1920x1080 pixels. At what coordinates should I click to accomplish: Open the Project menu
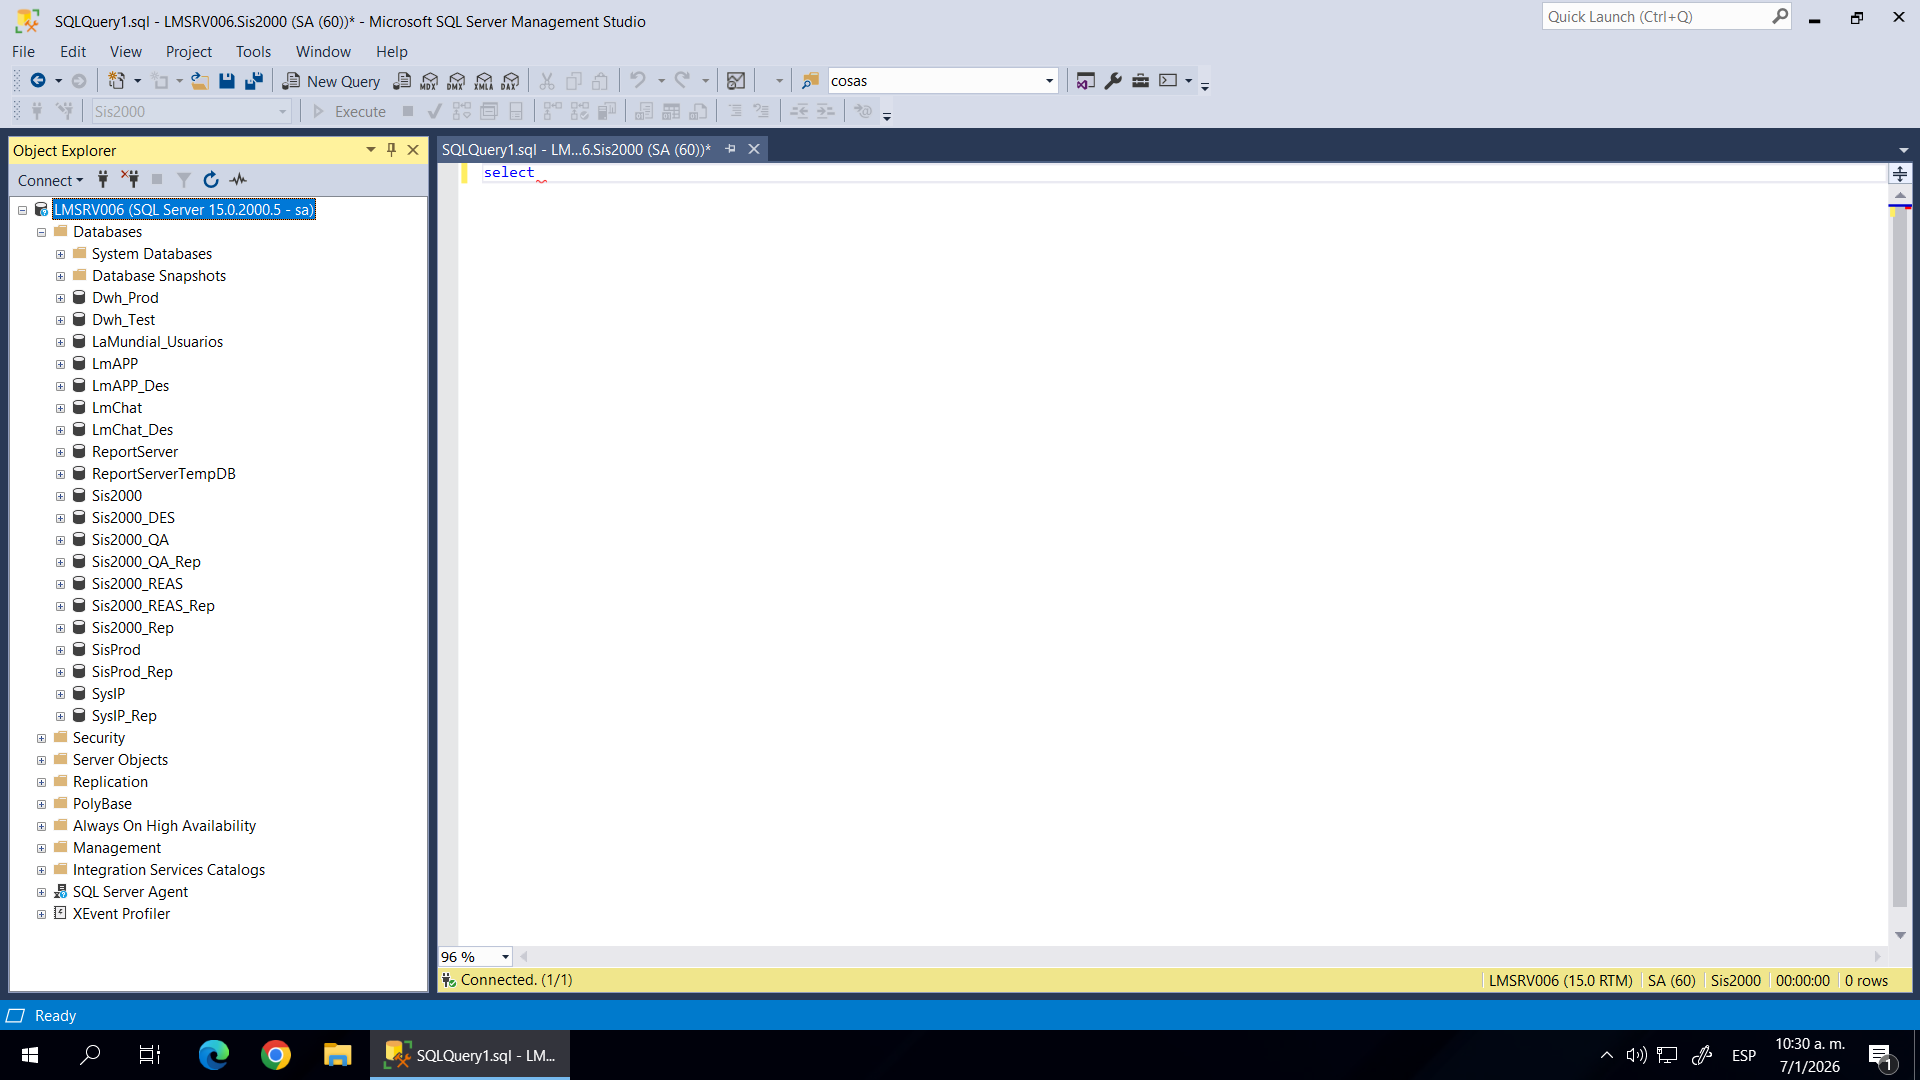188,52
